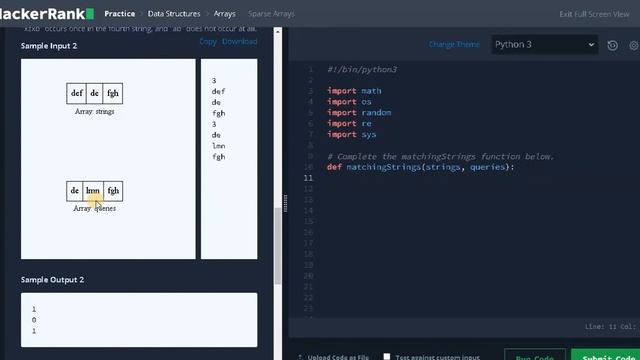Click the 'import sys' line
This screenshot has height=360, width=640.
(x=351, y=135)
